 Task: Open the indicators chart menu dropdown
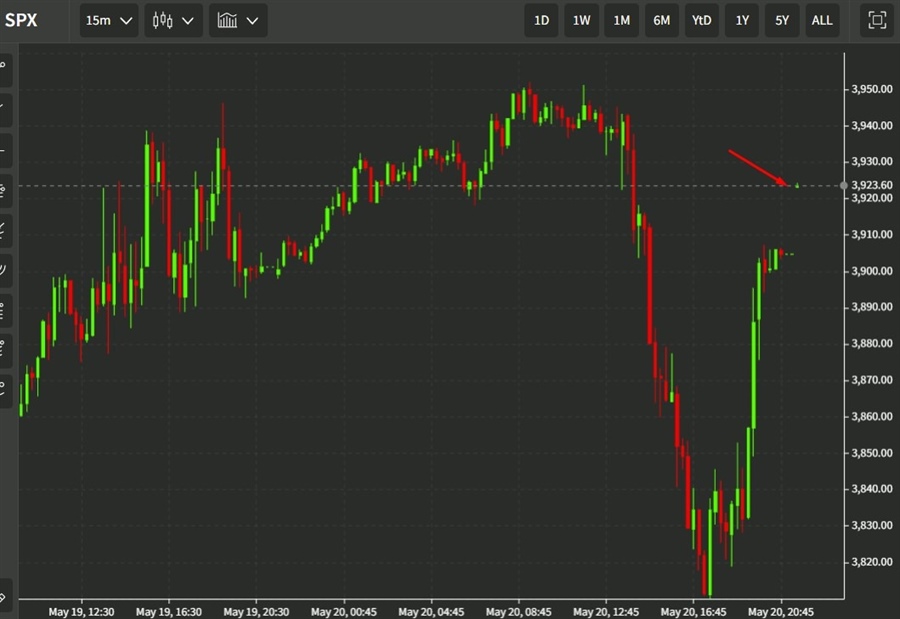pos(238,21)
